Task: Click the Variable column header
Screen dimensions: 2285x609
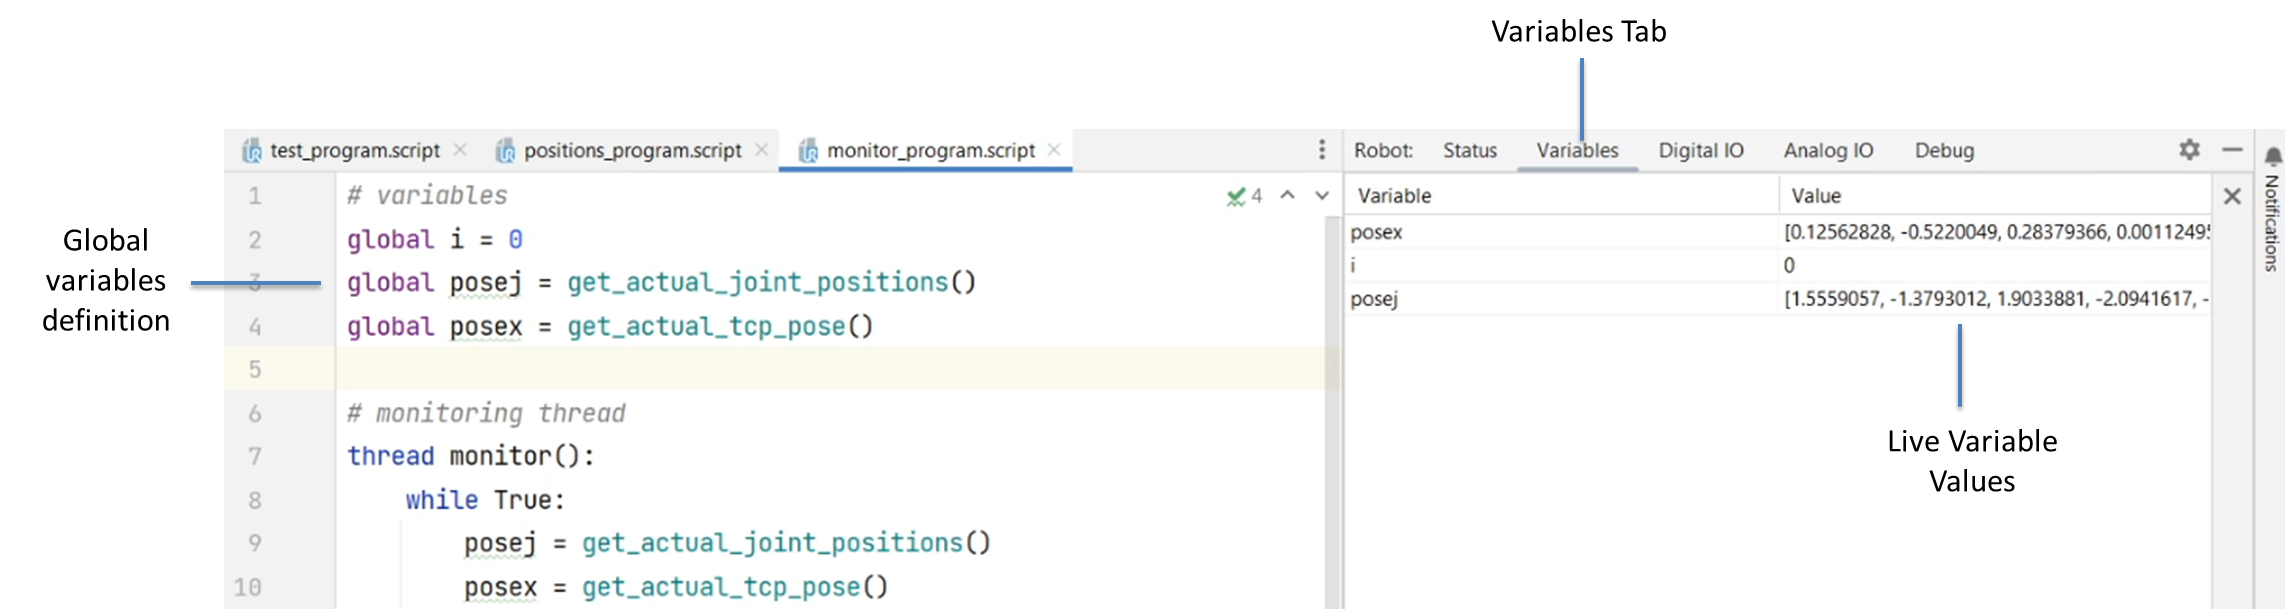Action: (x=1394, y=196)
